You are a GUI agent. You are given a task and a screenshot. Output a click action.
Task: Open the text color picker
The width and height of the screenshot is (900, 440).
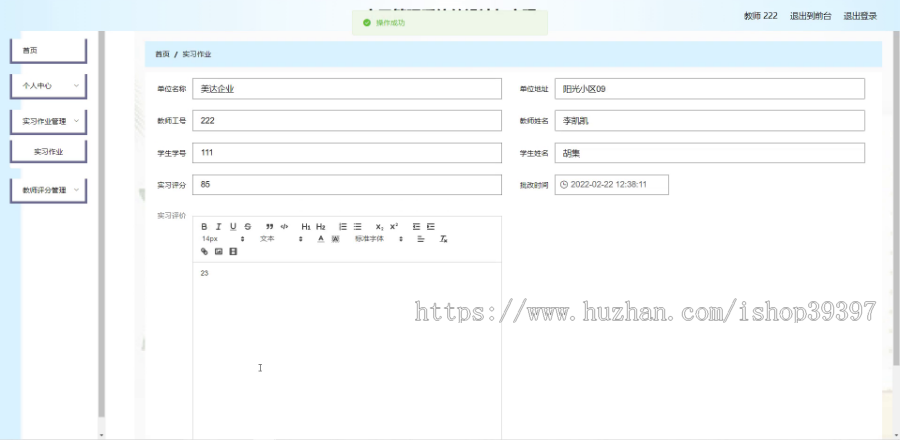(321, 239)
